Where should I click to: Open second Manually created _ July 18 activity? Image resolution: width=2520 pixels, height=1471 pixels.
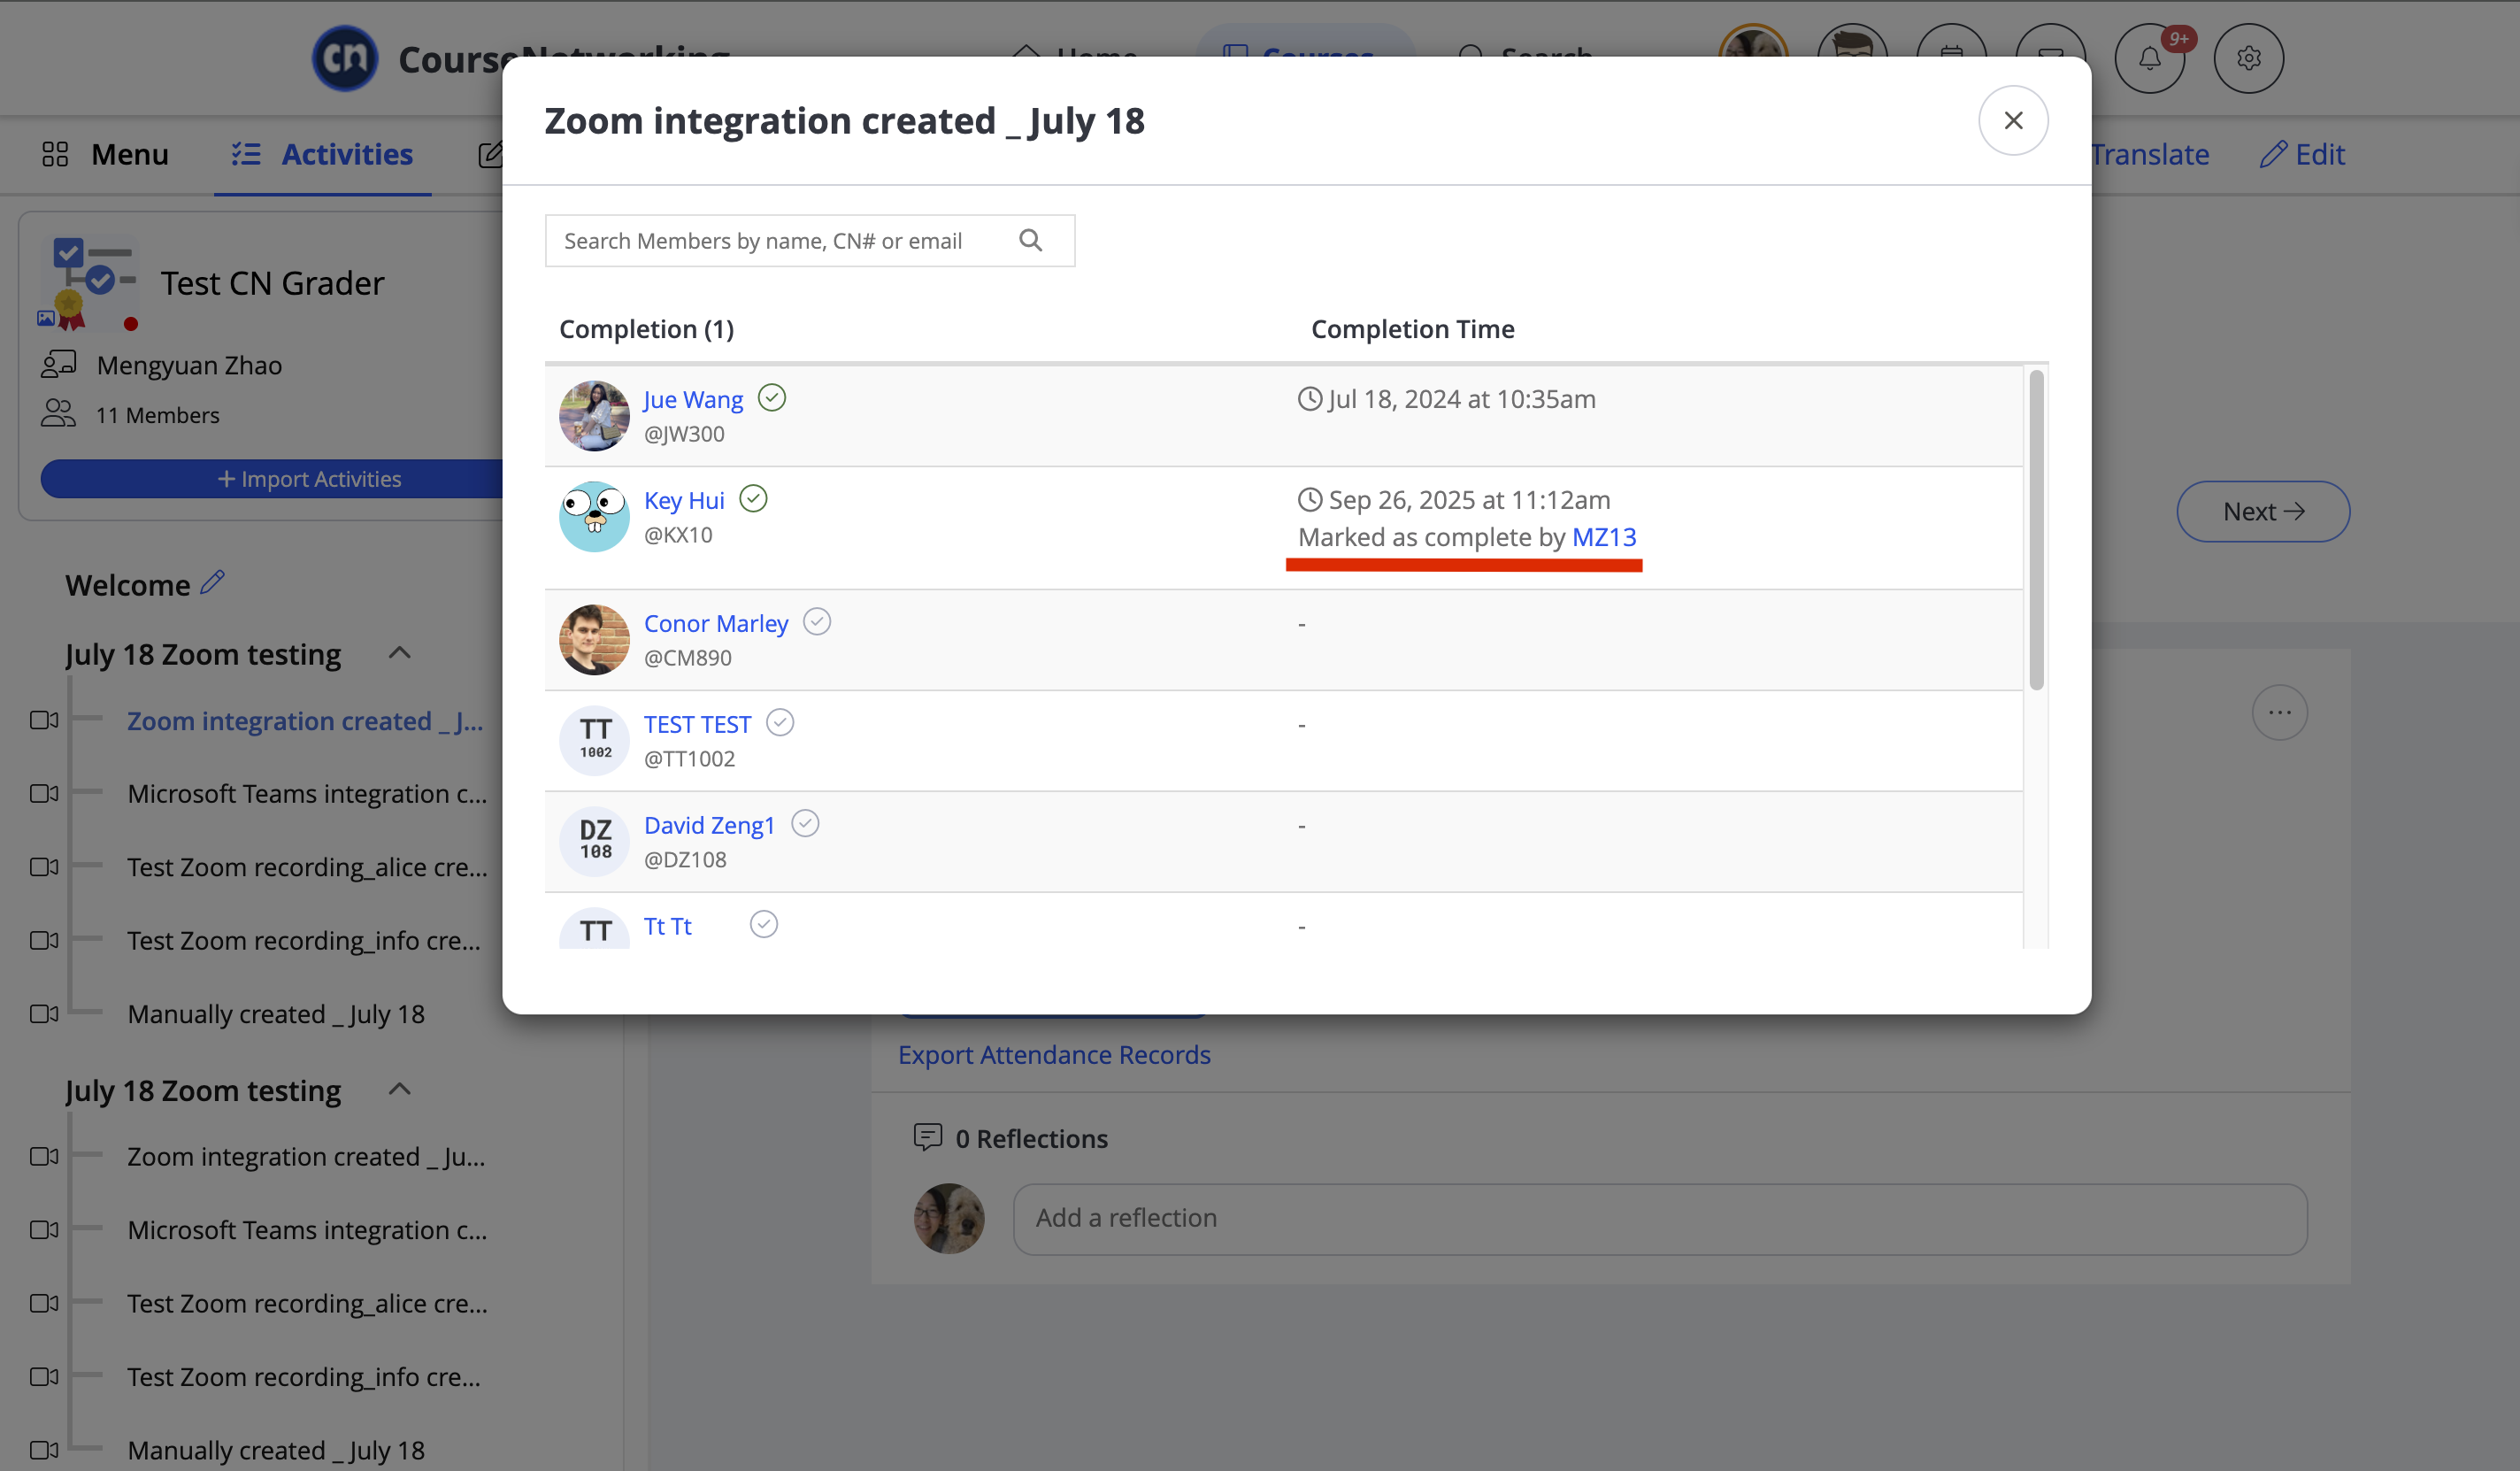click(x=276, y=1450)
